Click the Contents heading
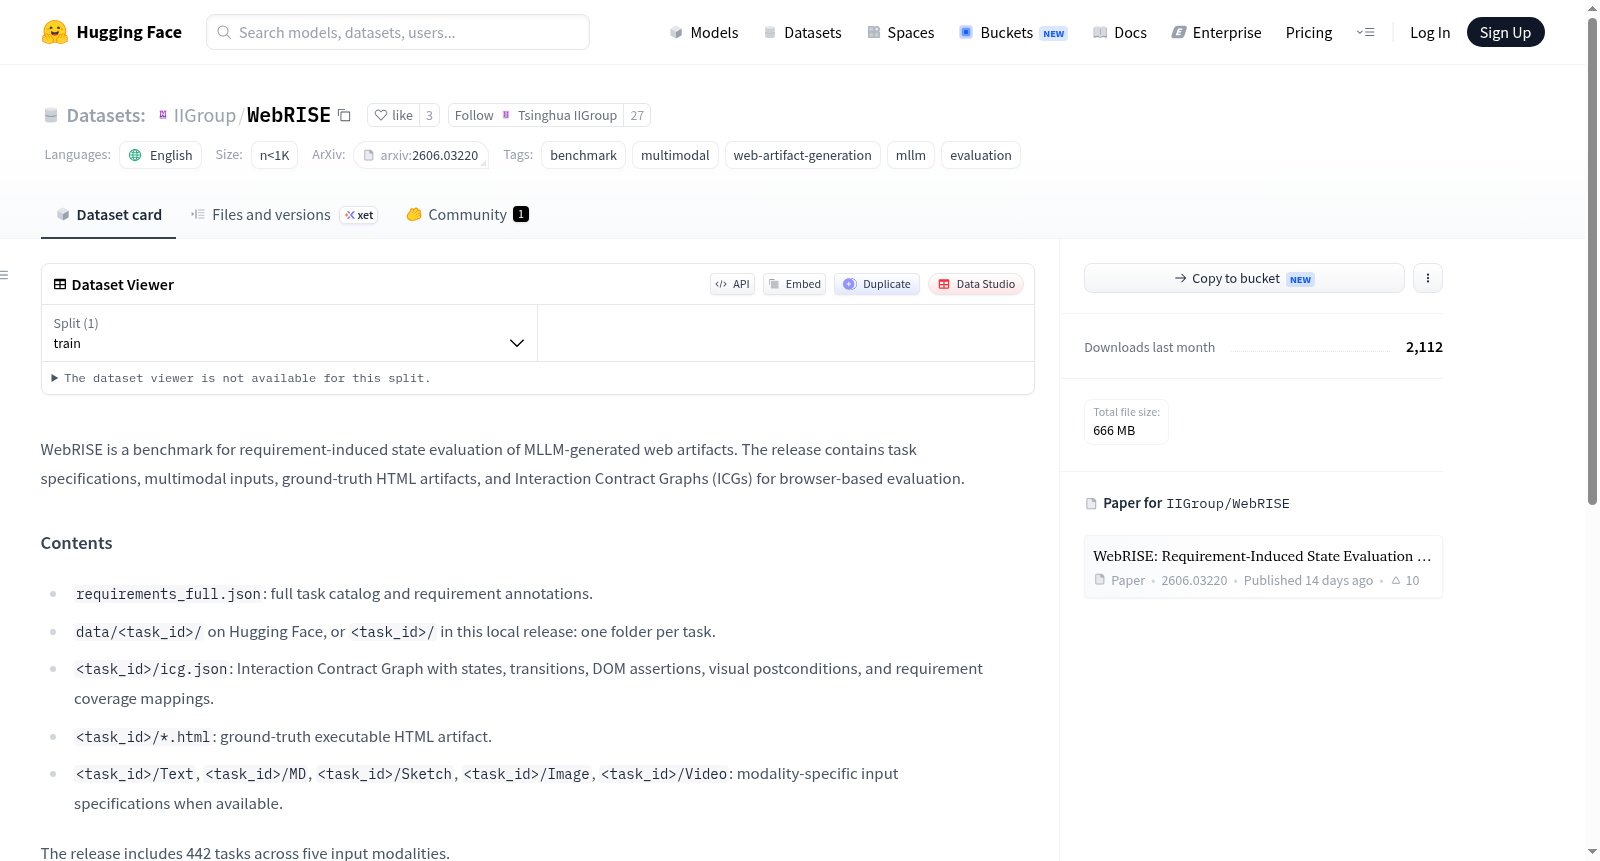Viewport: 1600px width, 861px height. pos(77,543)
